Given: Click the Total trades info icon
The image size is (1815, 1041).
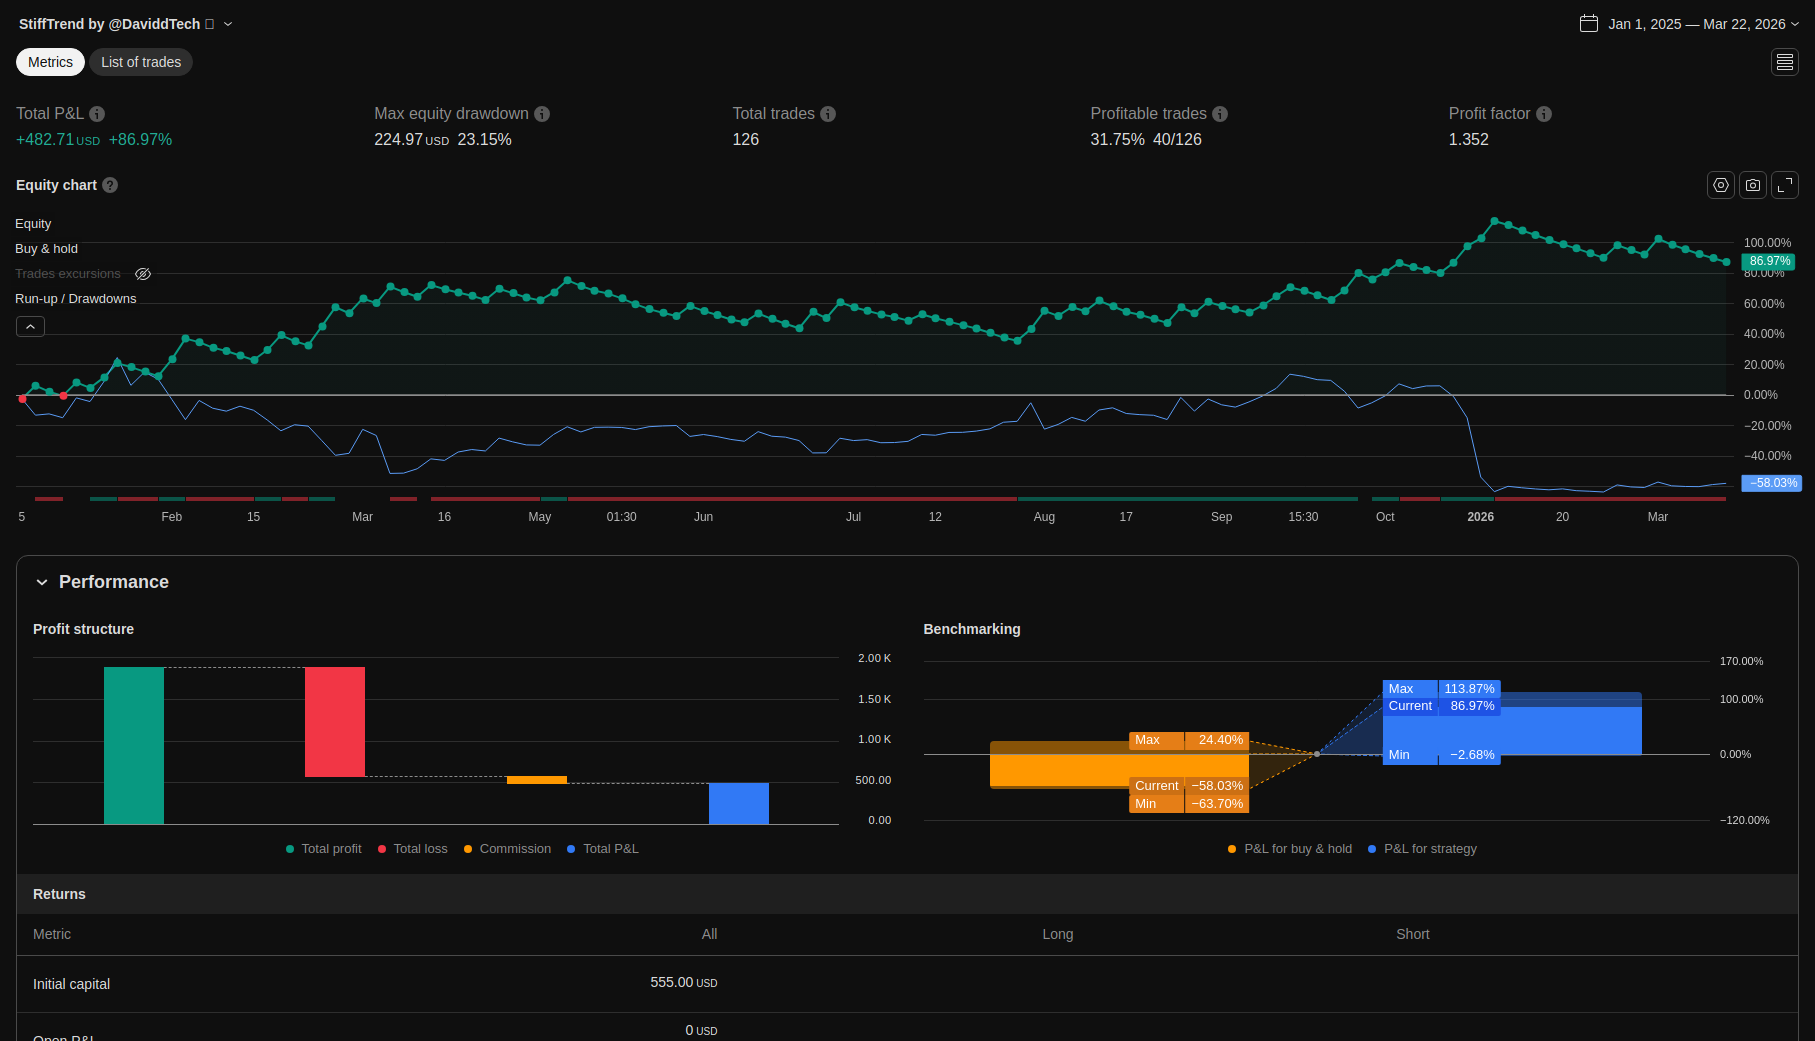Looking at the screenshot, I should (x=828, y=114).
